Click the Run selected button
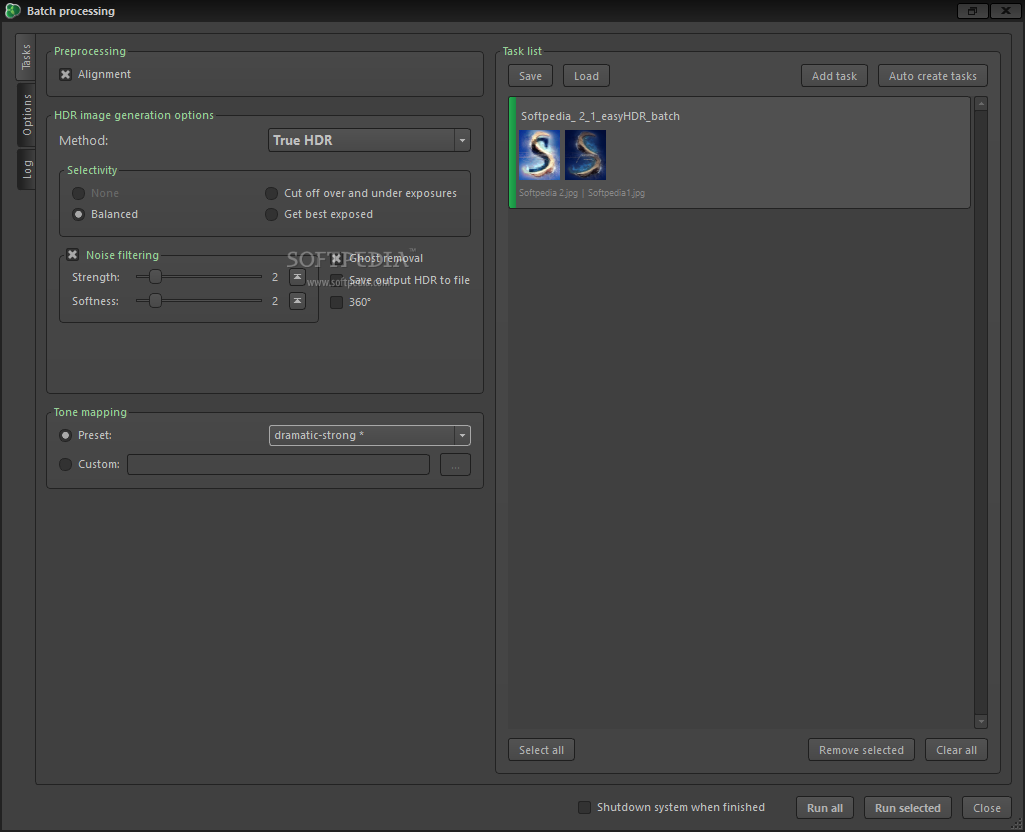The width and height of the screenshot is (1025, 832). pos(908,808)
